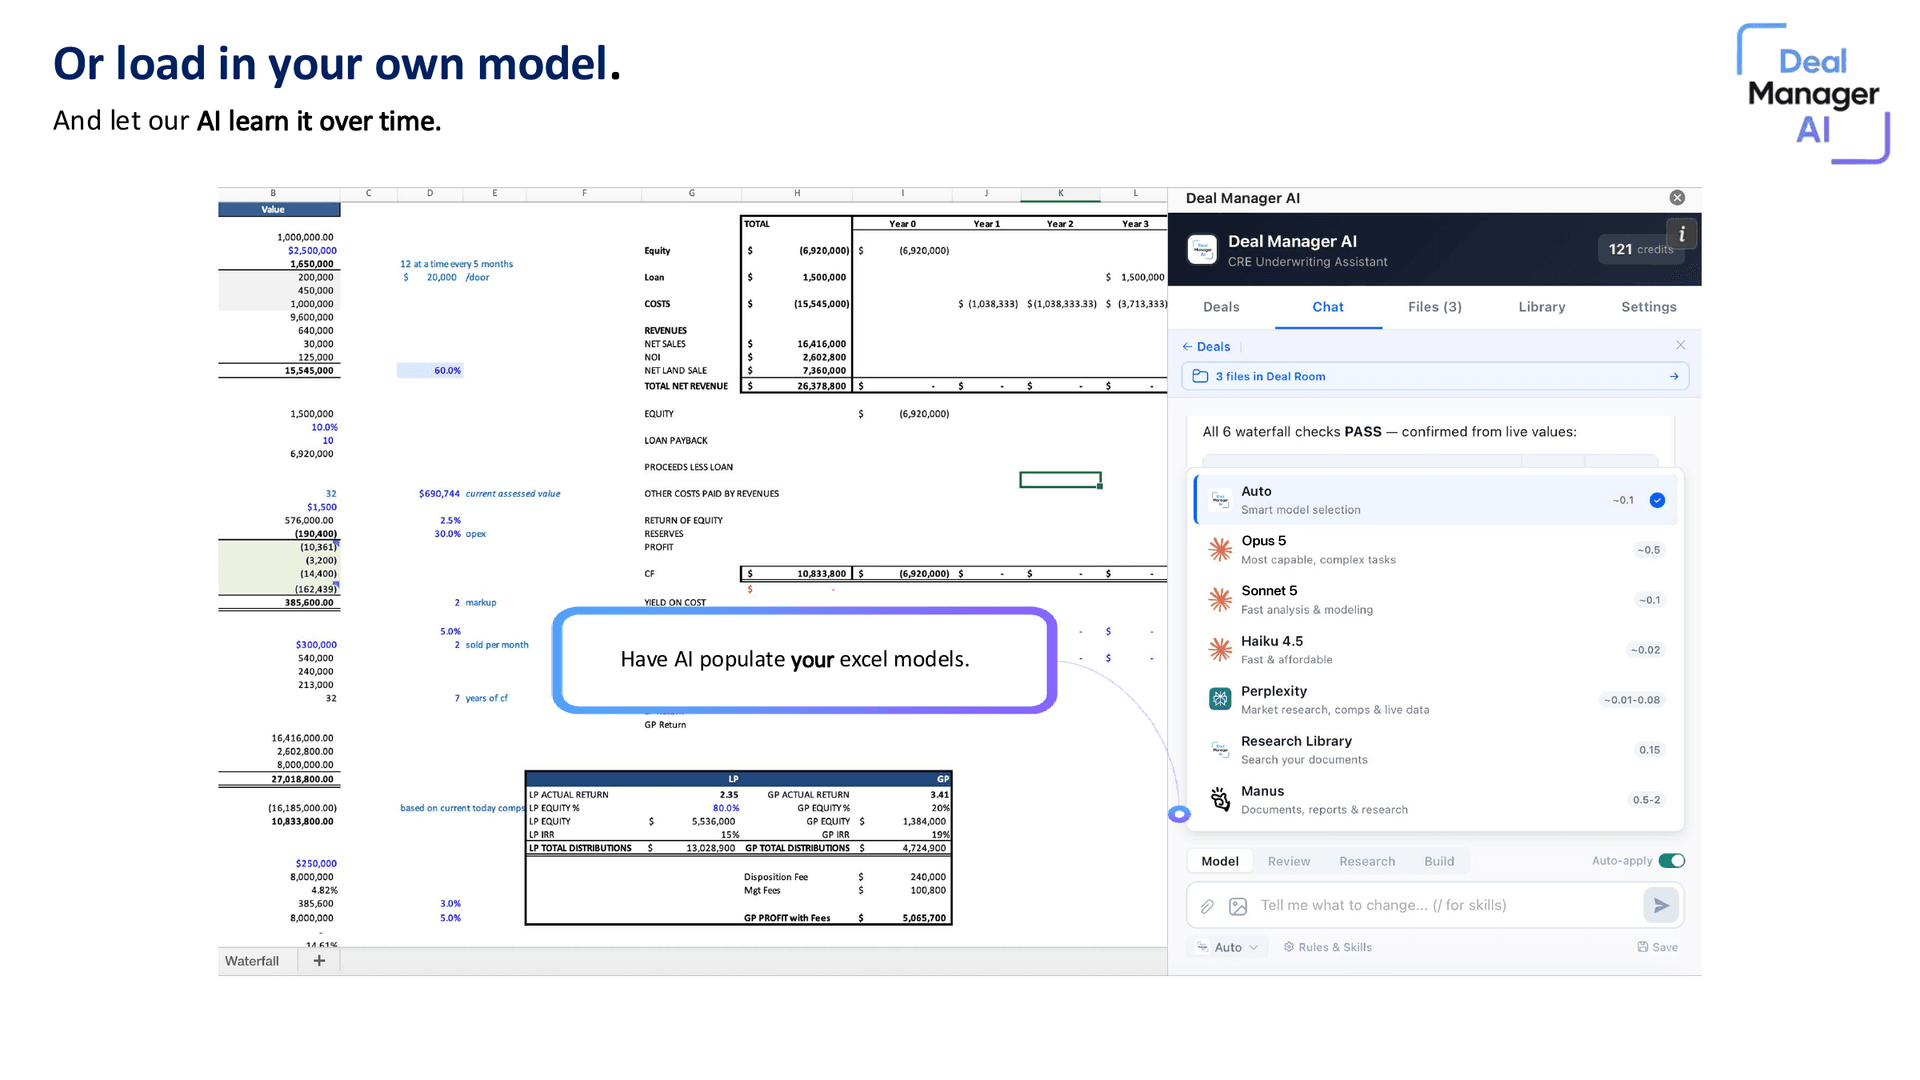Click the blue checkmark on the Auto row
Screen dimensions: 1920x1080
[1657, 500]
